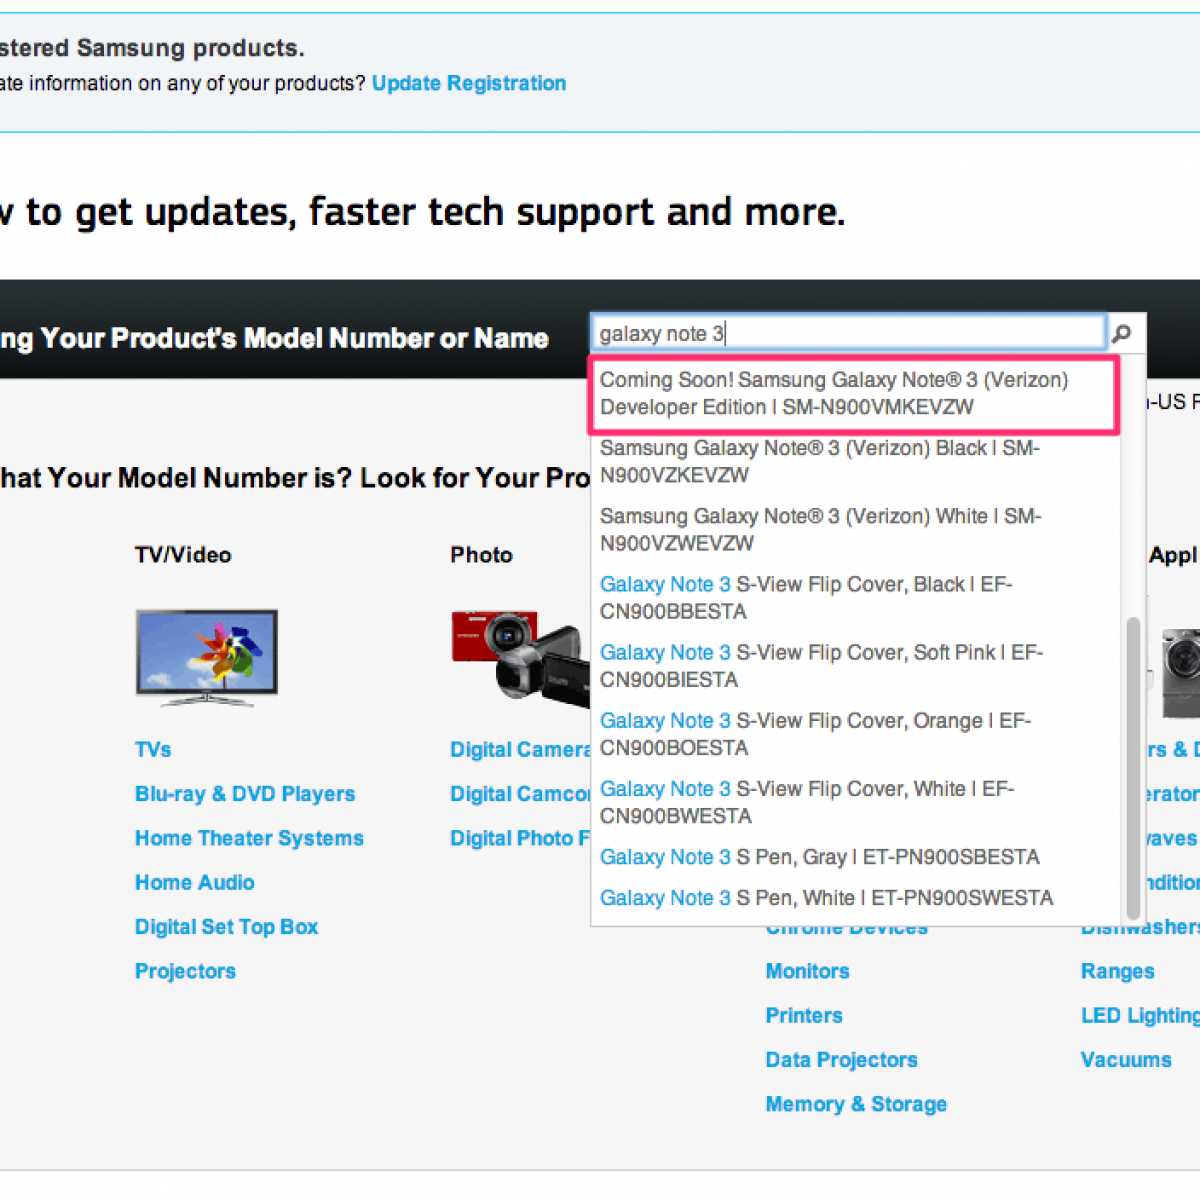This screenshot has width=1200, height=1200.
Task: Go to Memory & Storage category
Action: pos(856,1104)
